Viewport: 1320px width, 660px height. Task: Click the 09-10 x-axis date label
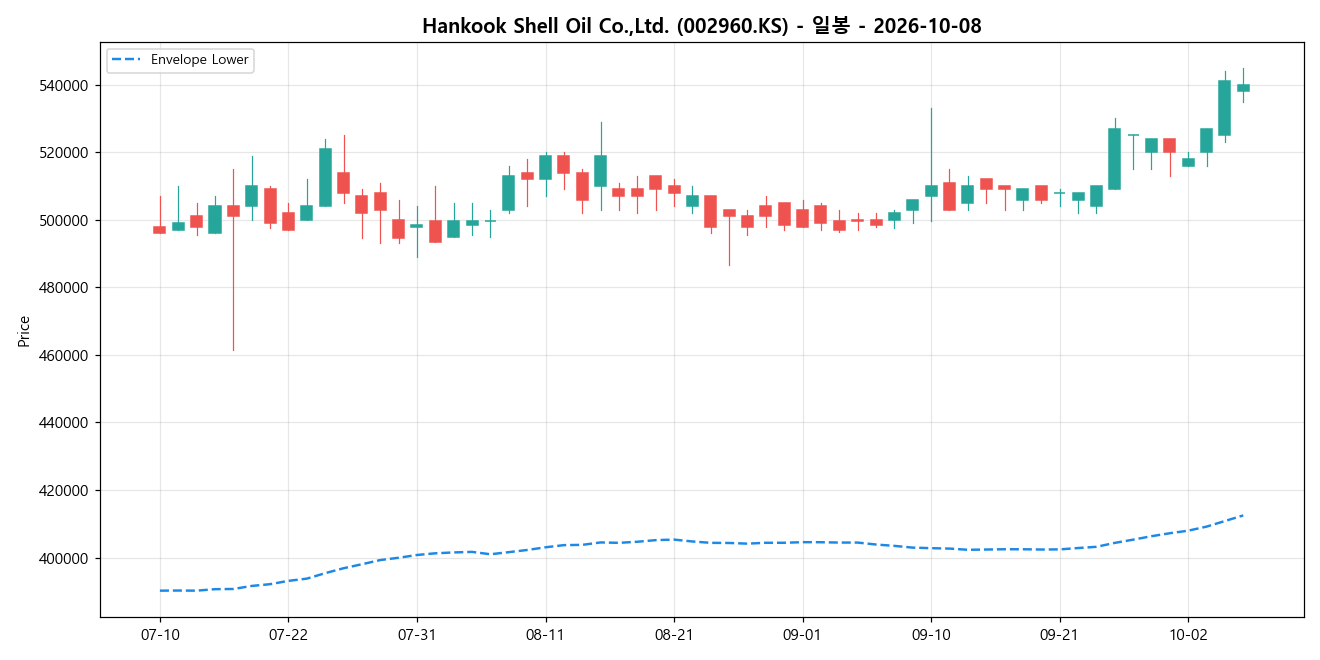(x=931, y=634)
